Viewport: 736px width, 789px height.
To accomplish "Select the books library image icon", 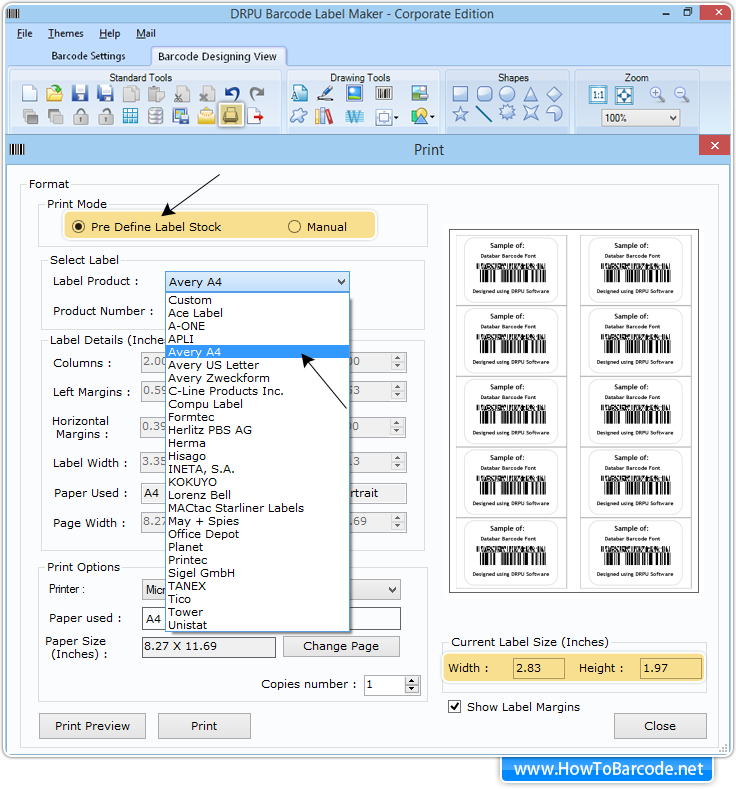I will tap(324, 116).
